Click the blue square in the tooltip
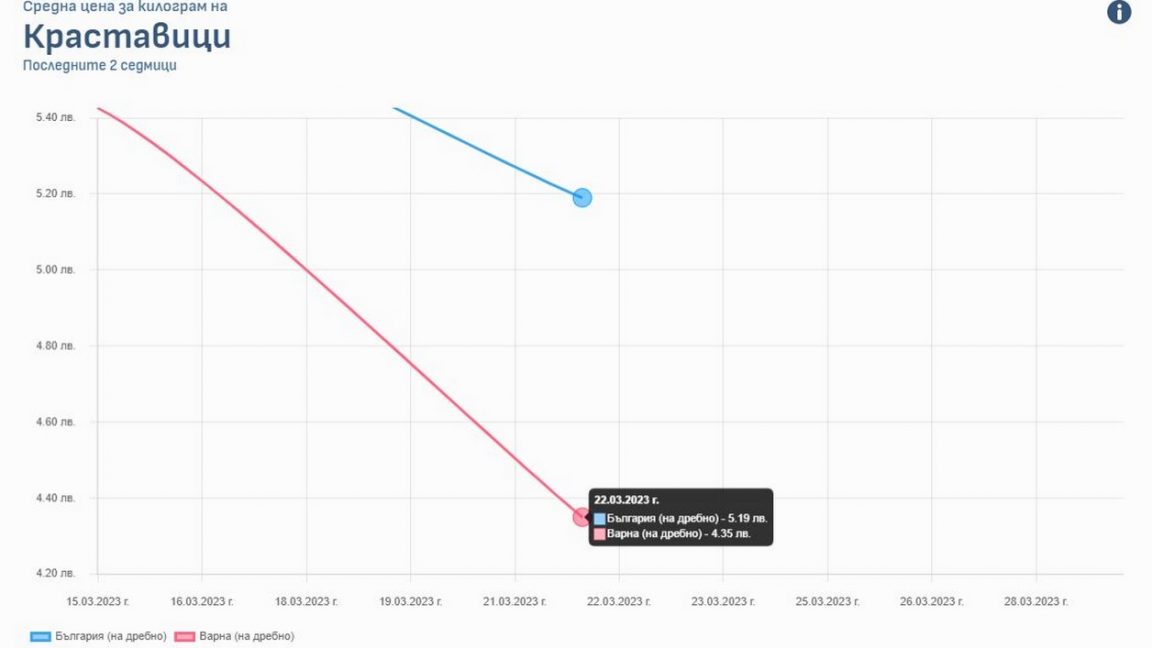1152x648 pixels. click(600, 519)
